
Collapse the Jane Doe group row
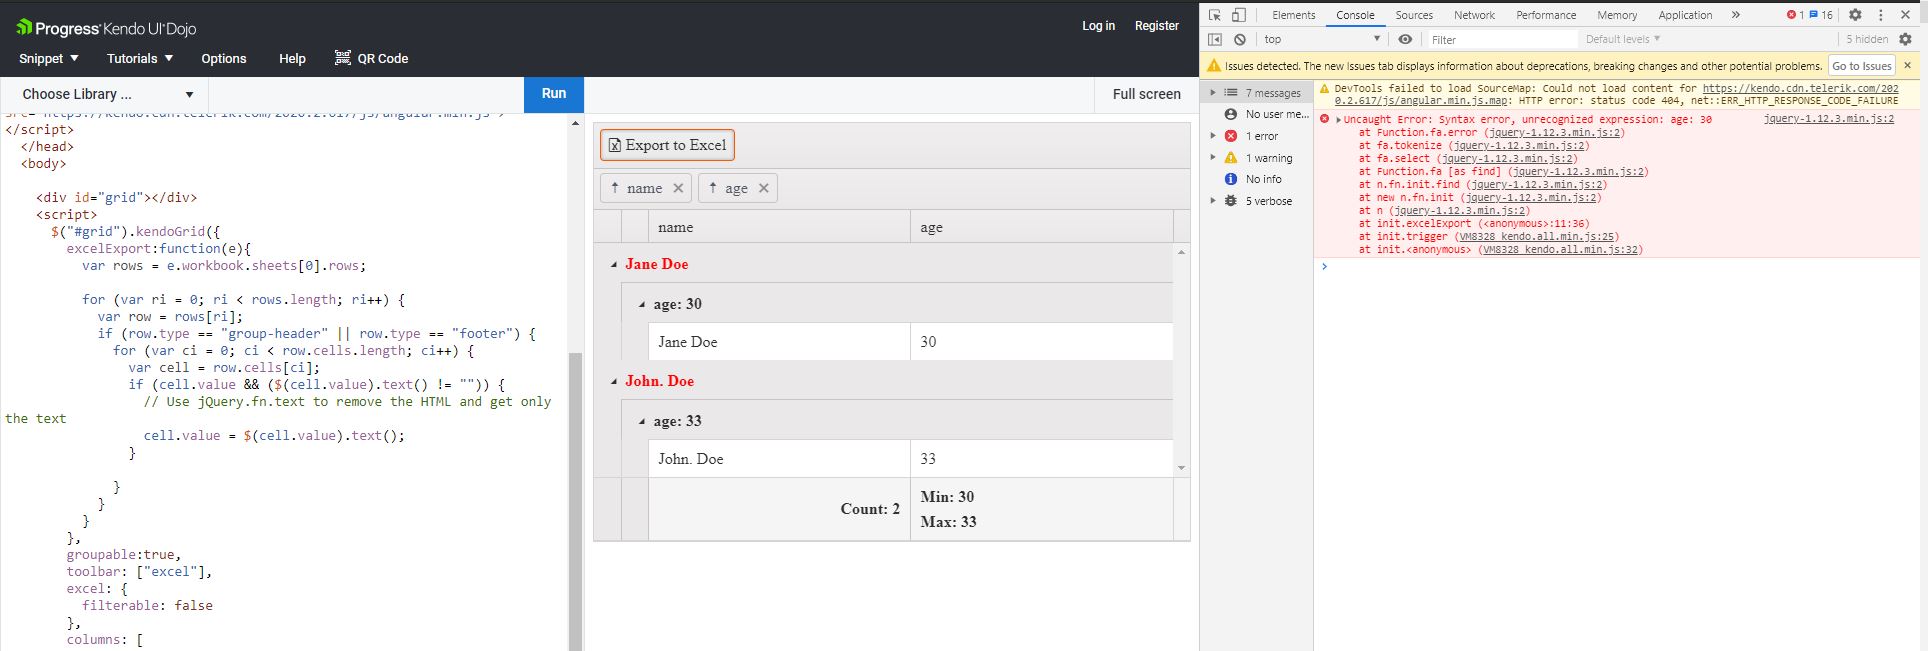coord(614,265)
